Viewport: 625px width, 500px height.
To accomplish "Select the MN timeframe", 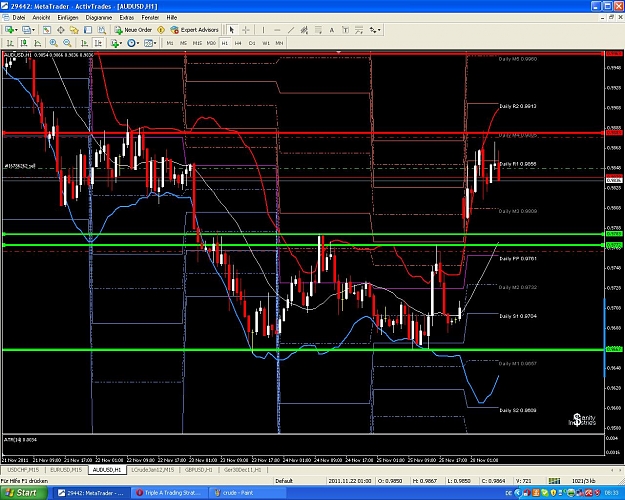I will (x=279, y=43).
